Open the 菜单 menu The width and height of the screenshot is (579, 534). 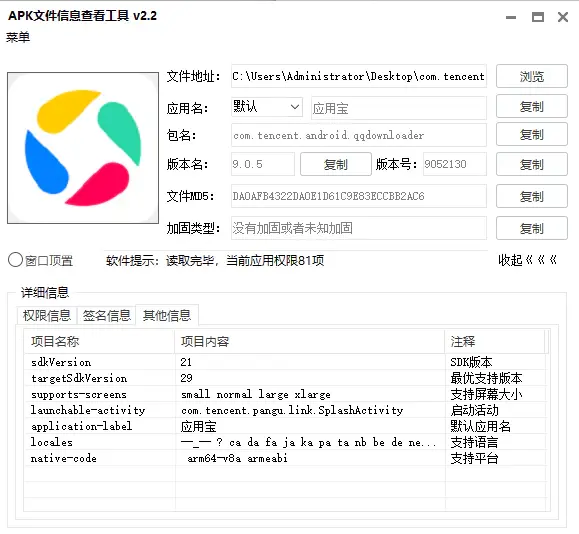click(x=18, y=37)
